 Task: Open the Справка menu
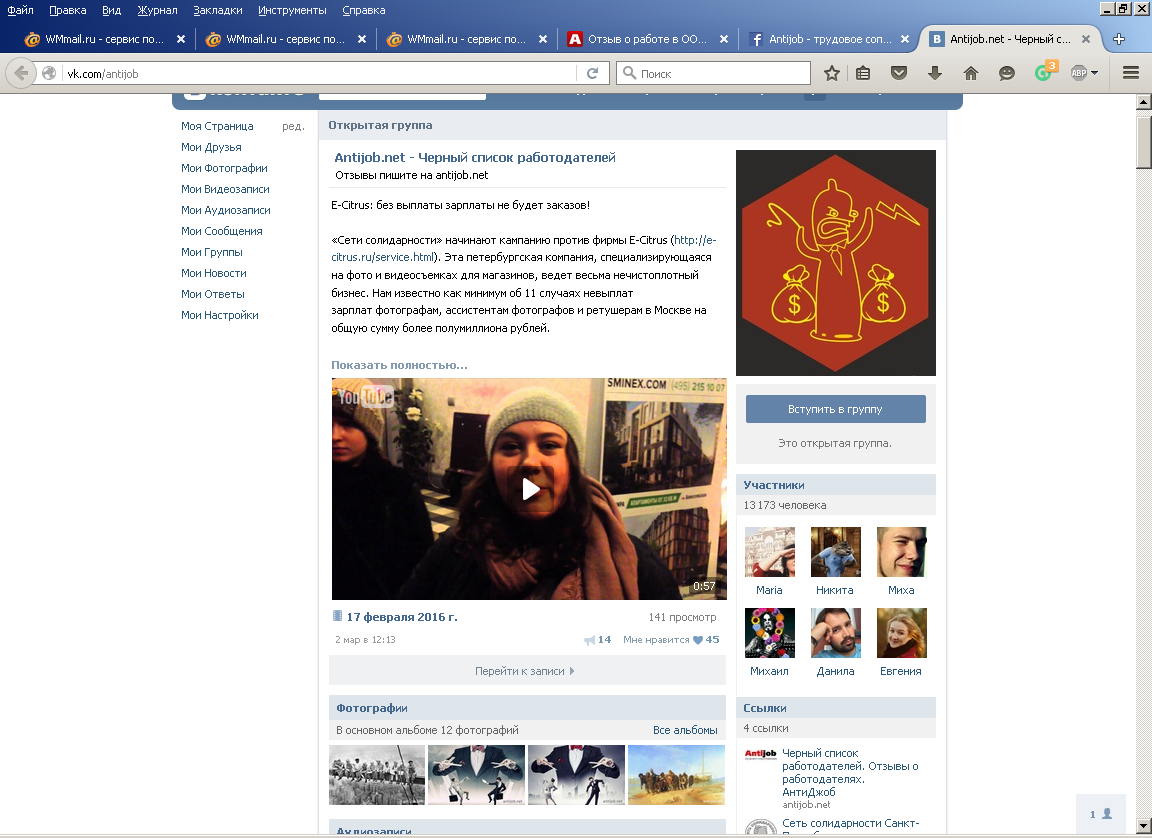(364, 10)
